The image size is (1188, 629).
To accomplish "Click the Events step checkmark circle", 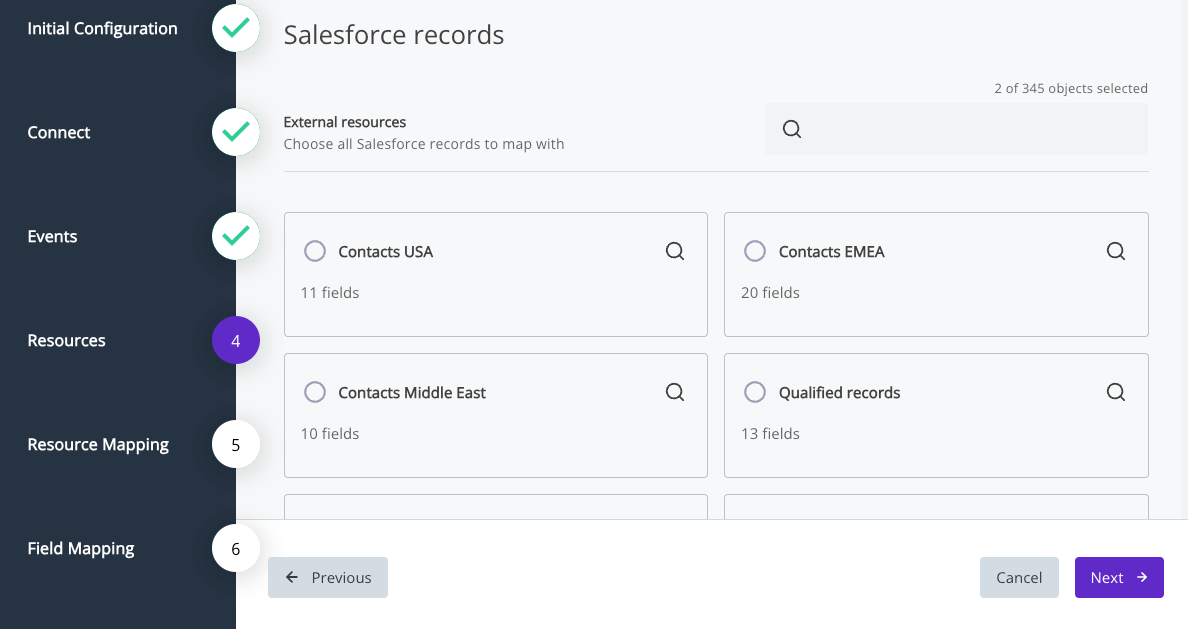I will pos(236,236).
